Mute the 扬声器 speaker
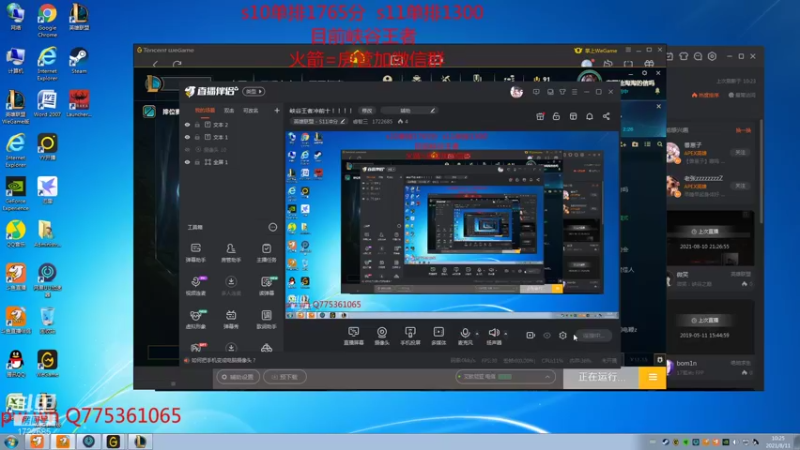This screenshot has height=450, width=800. [493, 336]
